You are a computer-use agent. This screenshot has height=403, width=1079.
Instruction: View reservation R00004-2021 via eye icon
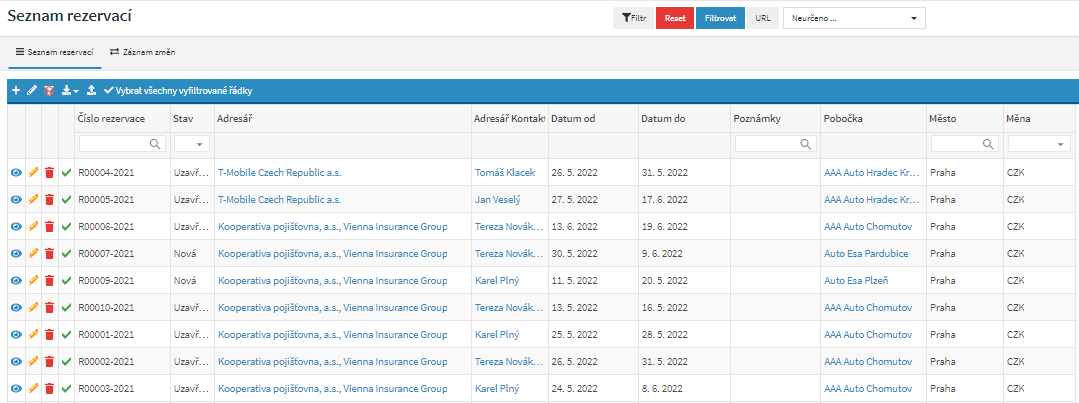pos(16,172)
